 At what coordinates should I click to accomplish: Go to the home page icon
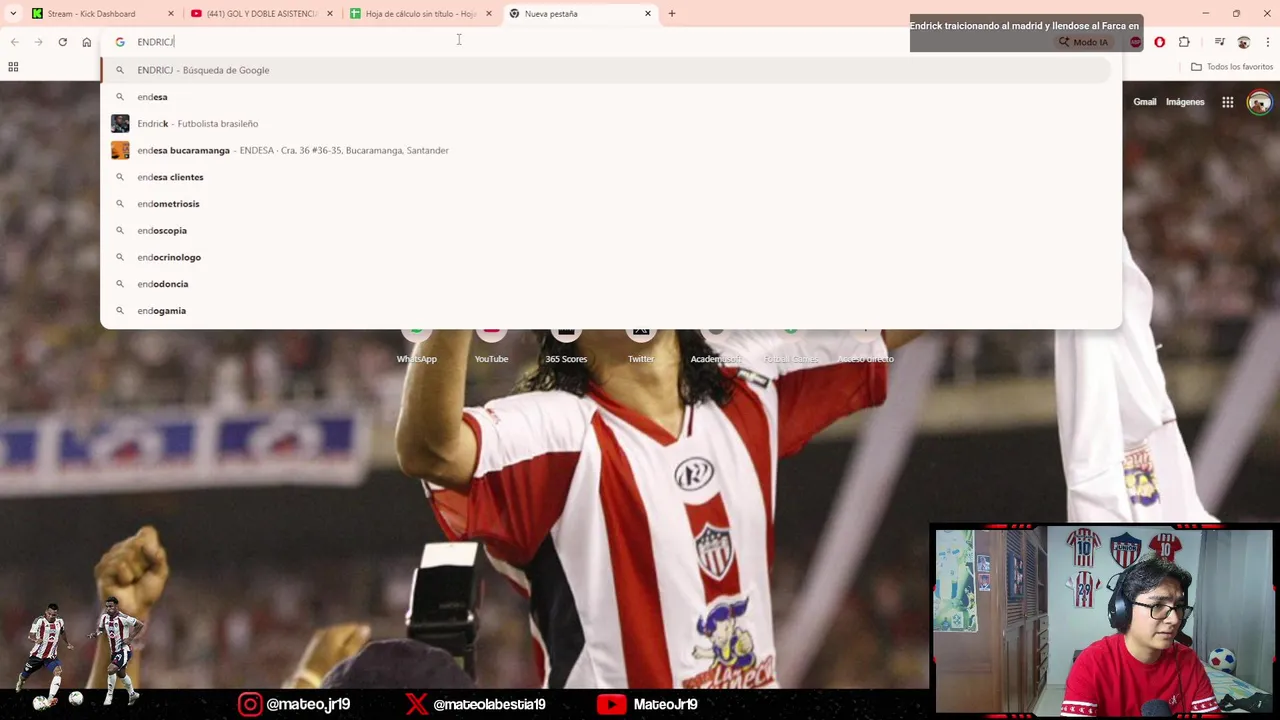[87, 42]
